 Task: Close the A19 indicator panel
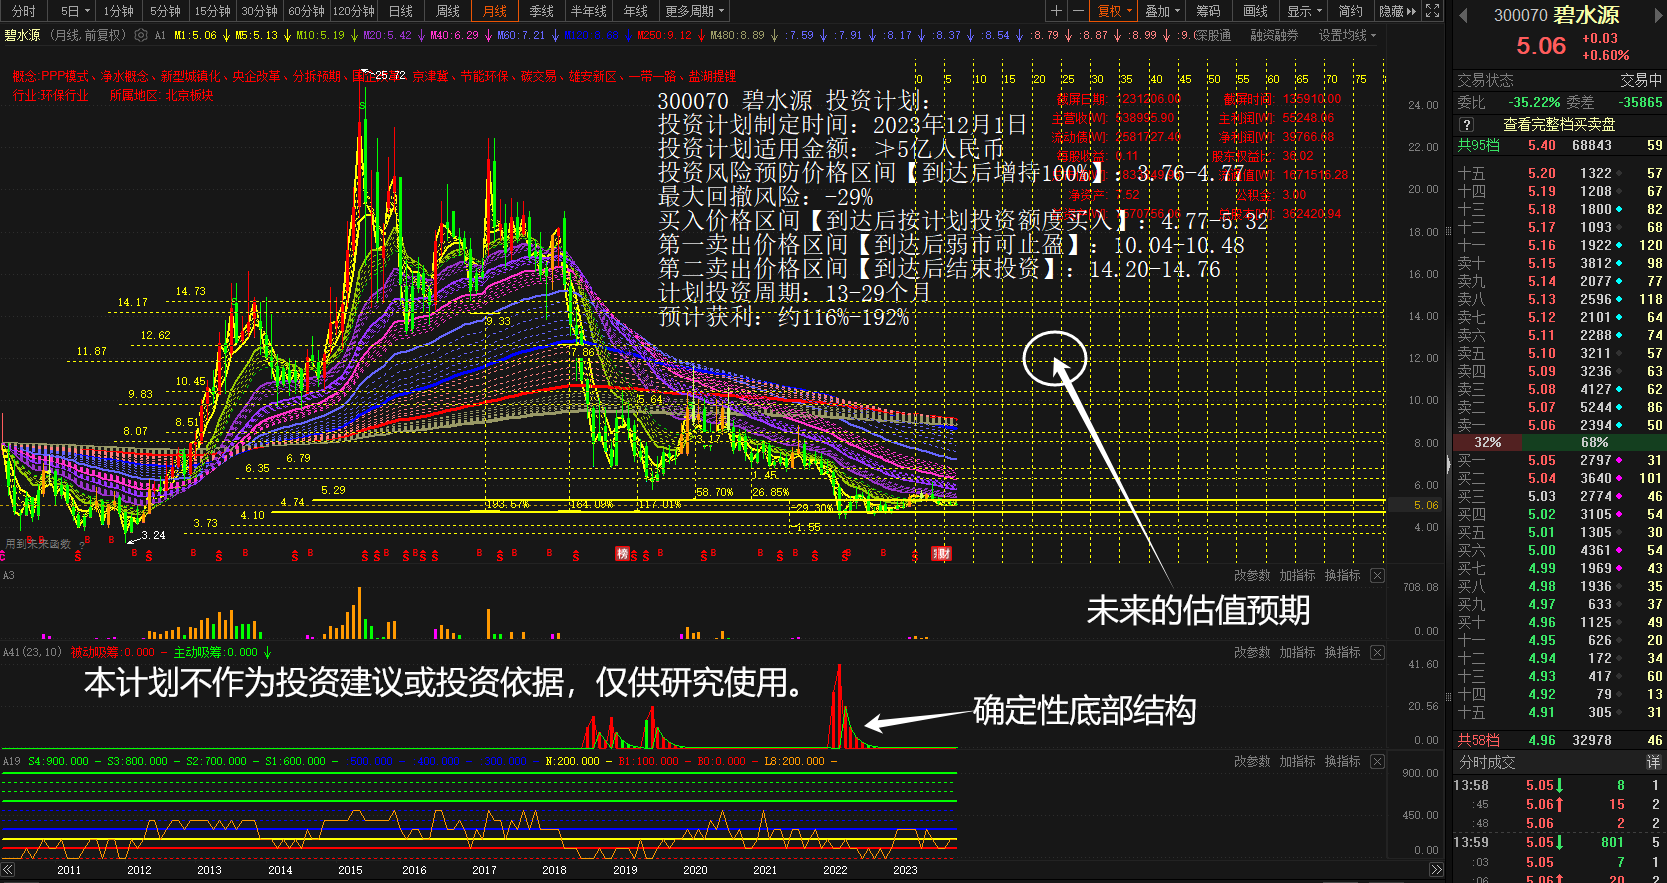click(1377, 761)
